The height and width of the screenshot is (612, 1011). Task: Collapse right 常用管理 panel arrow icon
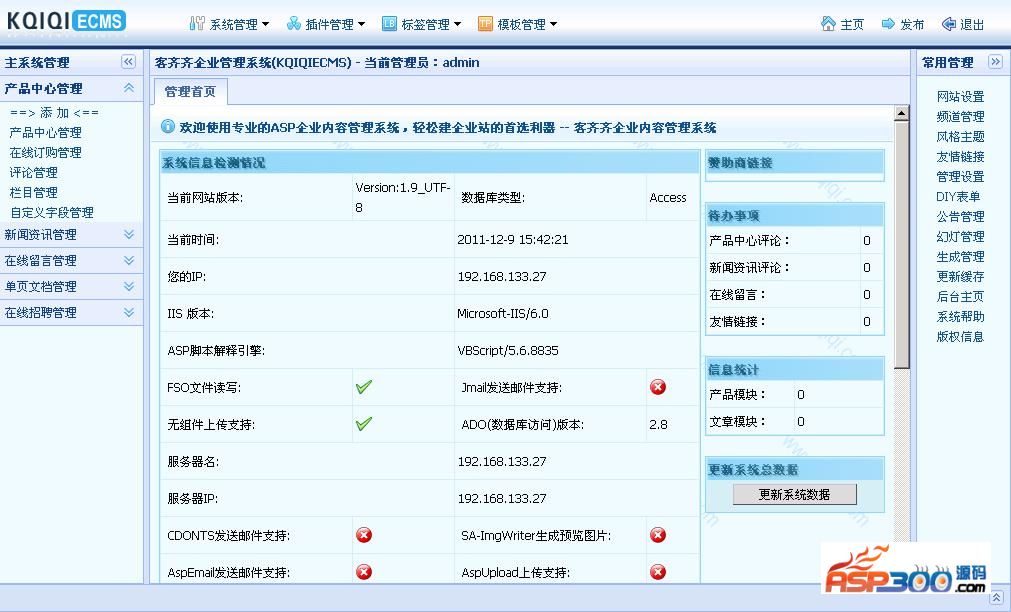(x=996, y=62)
